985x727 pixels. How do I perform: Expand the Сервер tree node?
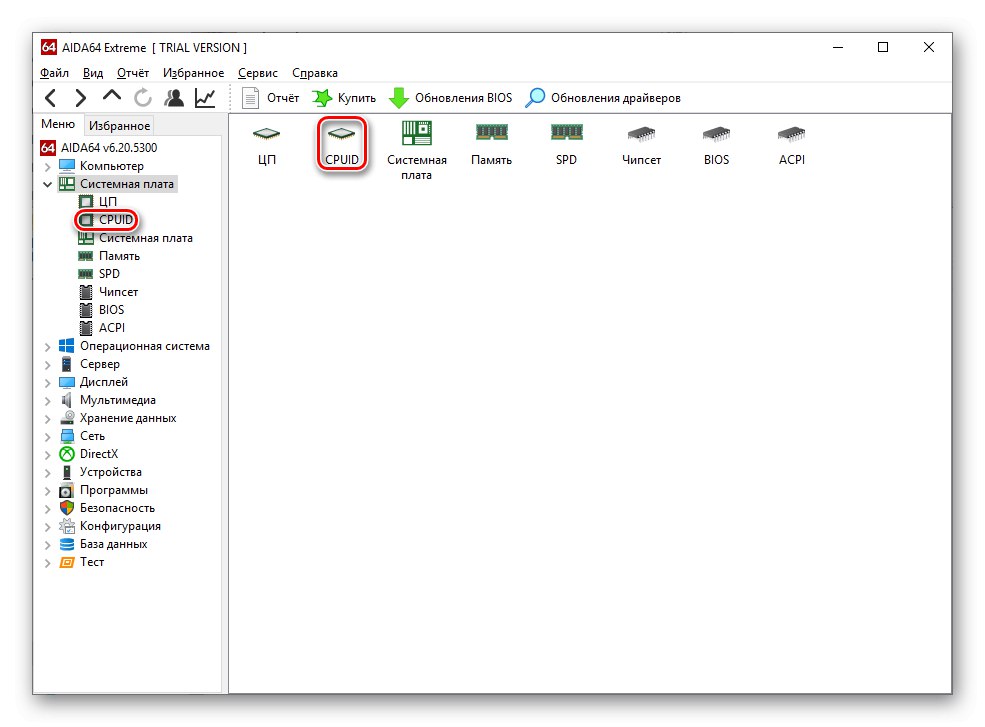[x=48, y=364]
